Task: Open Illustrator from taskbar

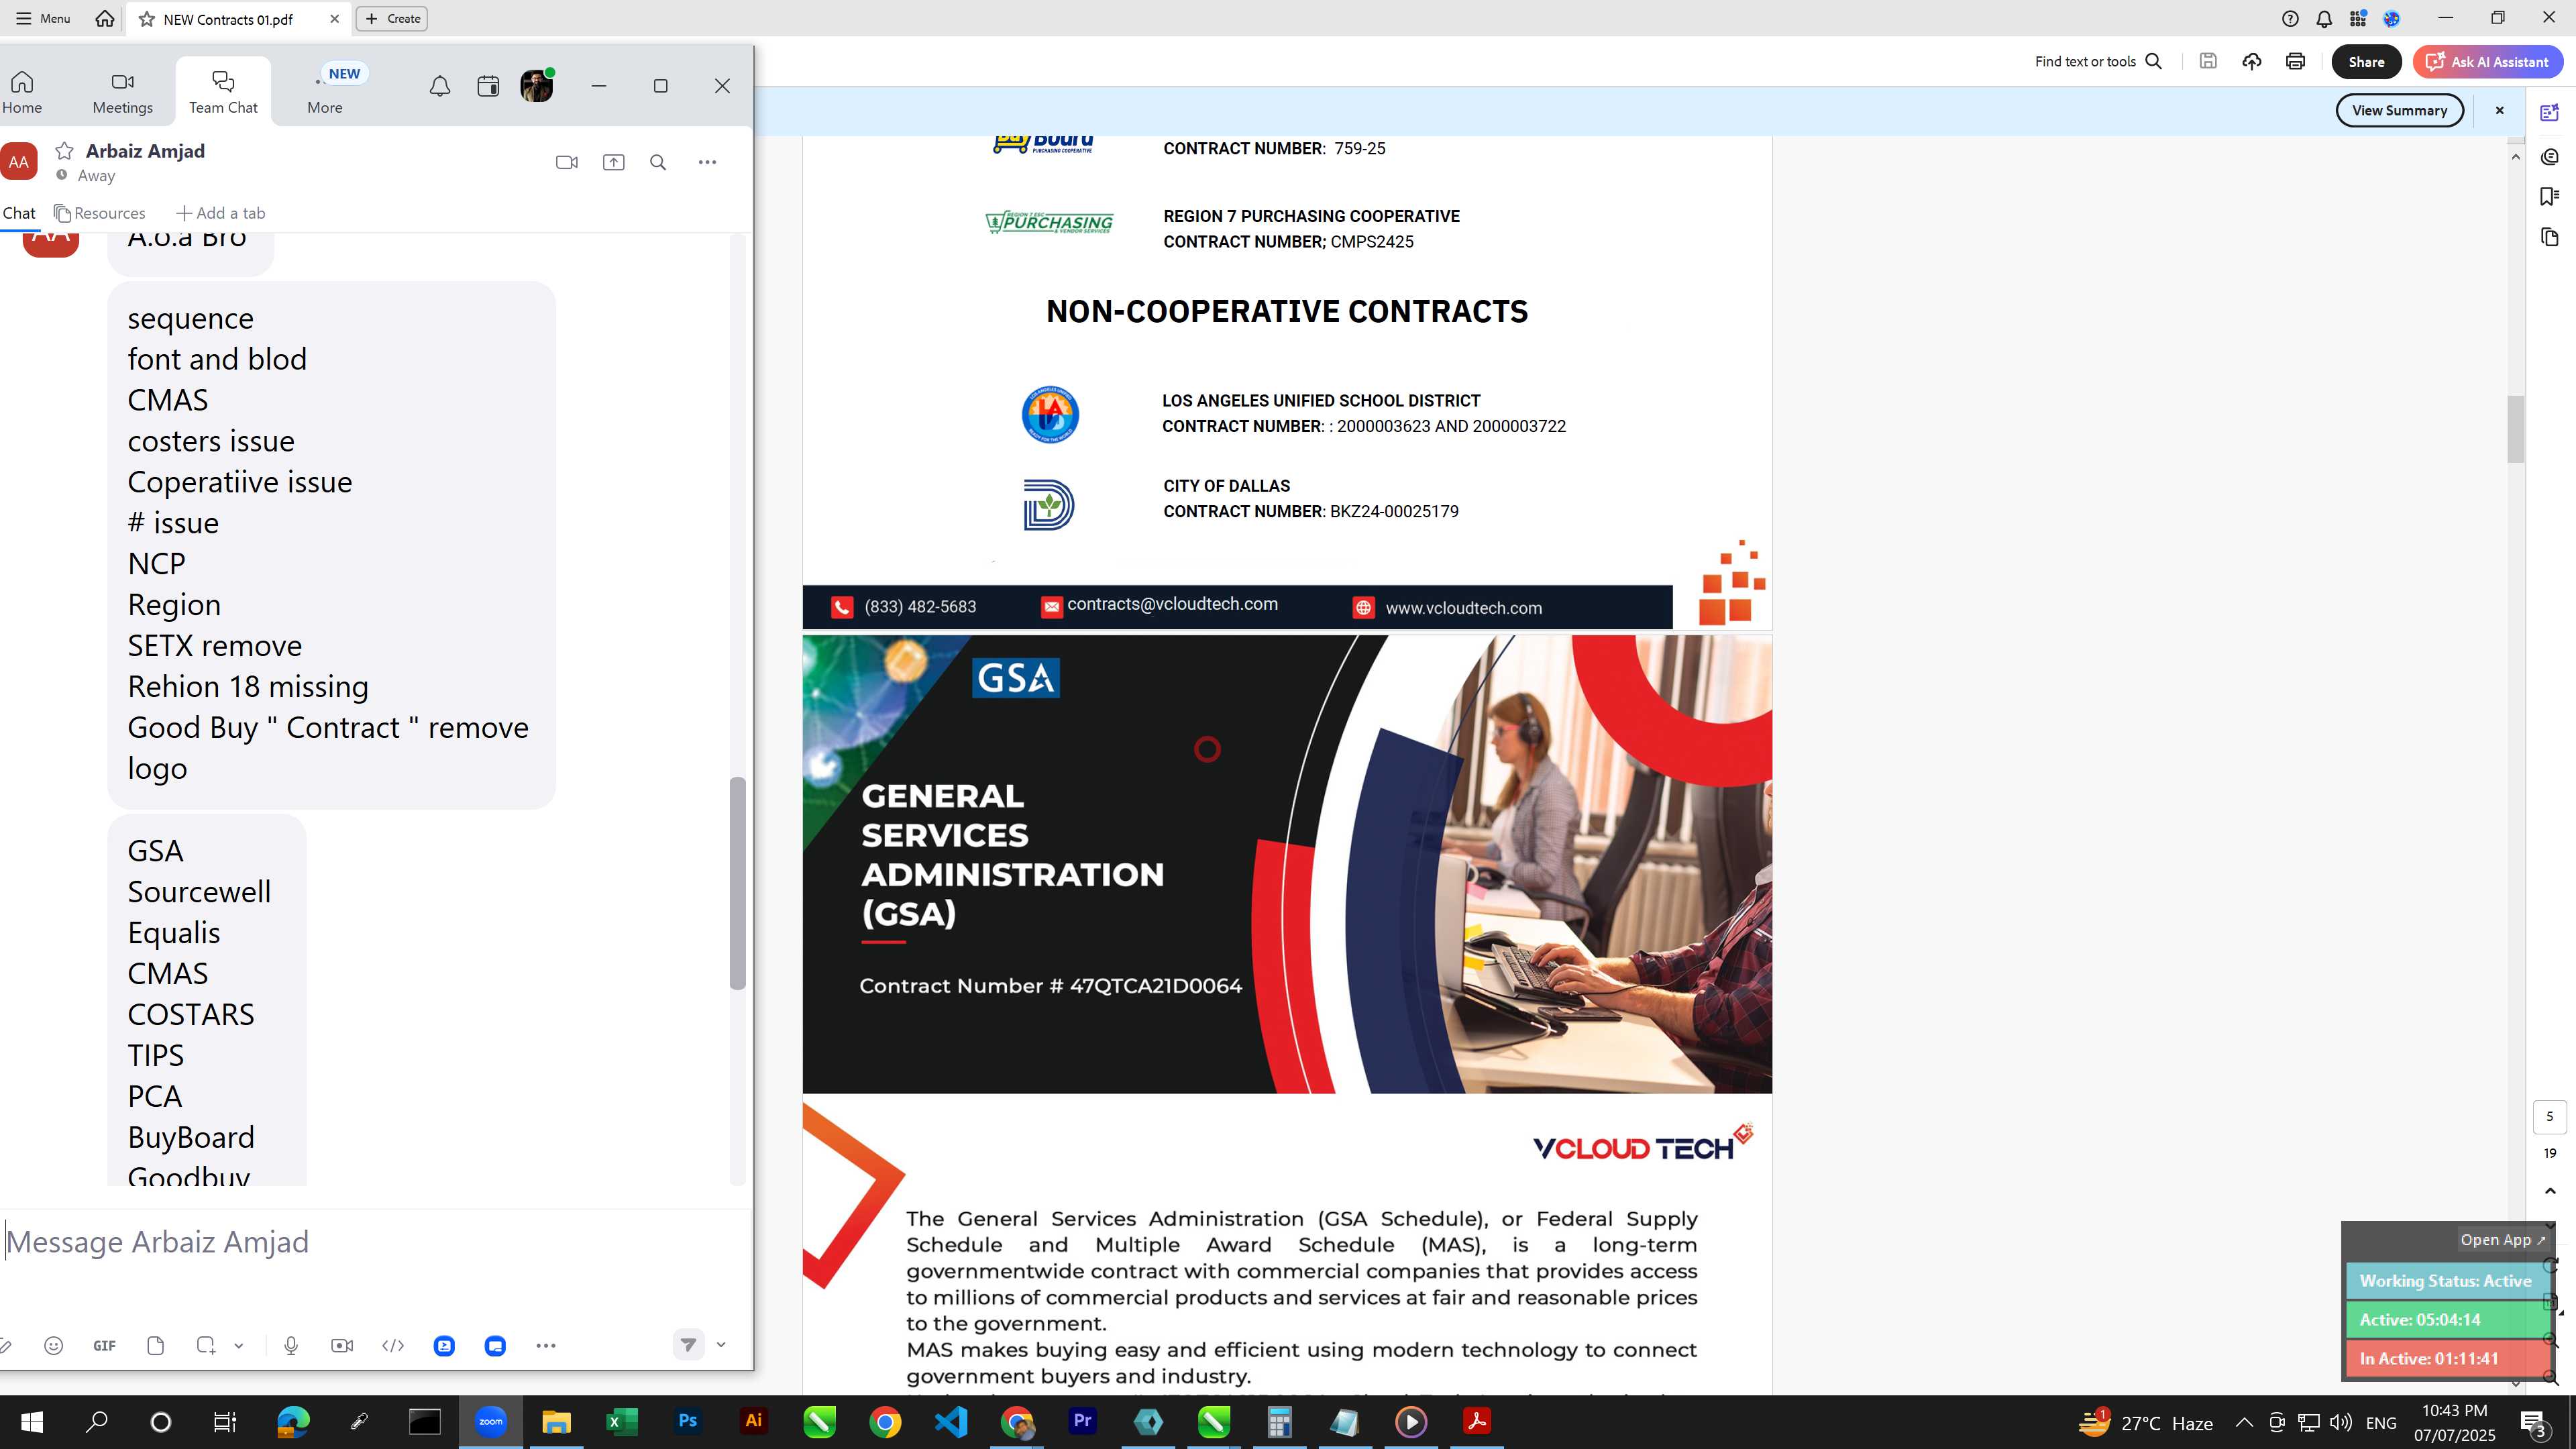Action: coord(753,1421)
